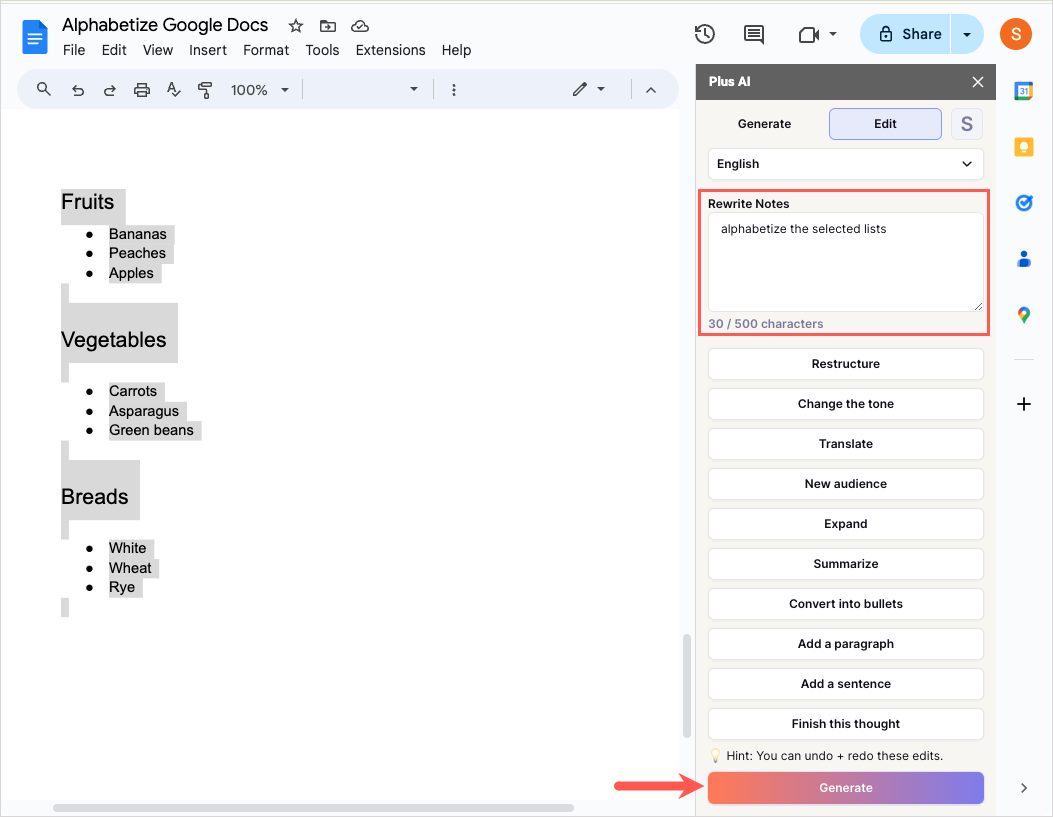The image size is (1053, 817).
Task: Open the English language dropdown
Action: point(845,164)
